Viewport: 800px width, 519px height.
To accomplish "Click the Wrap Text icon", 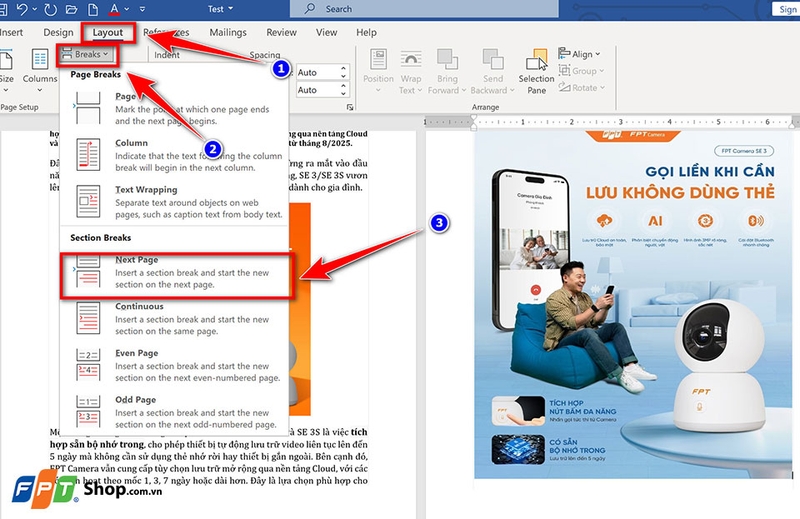I will [x=409, y=70].
